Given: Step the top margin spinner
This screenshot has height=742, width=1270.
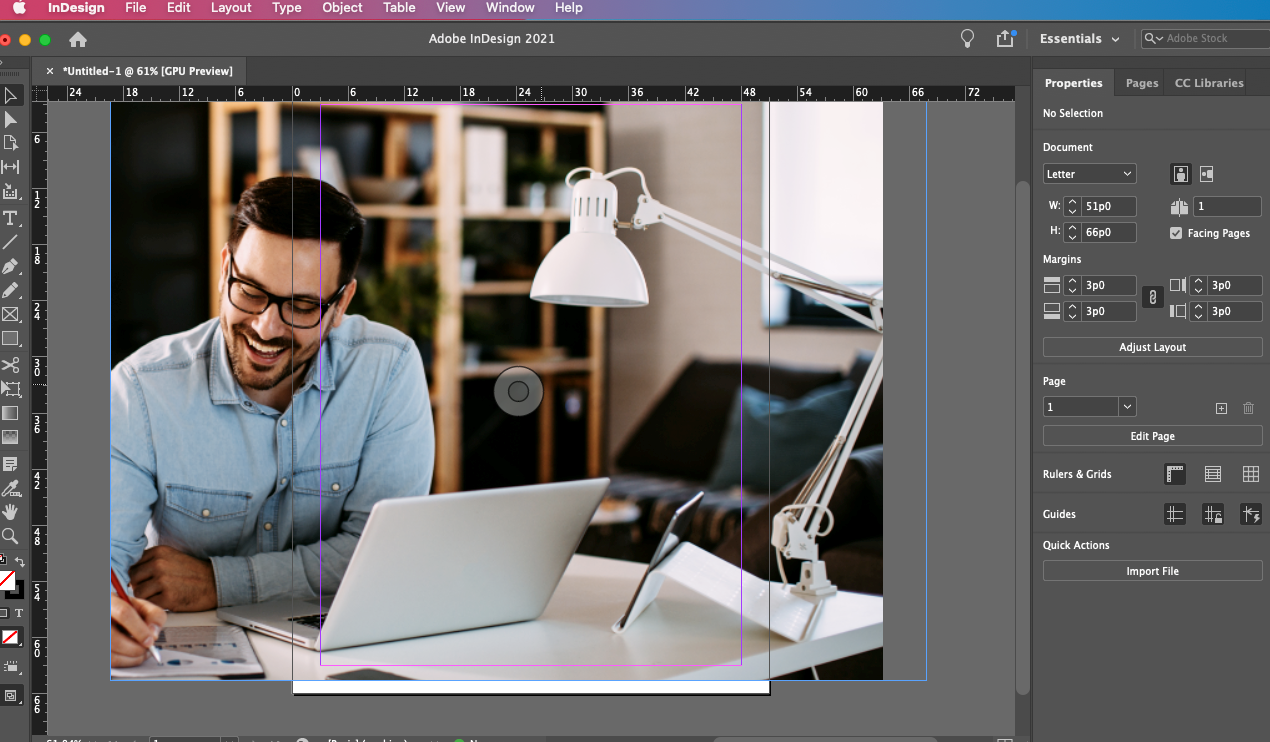Looking at the screenshot, I should tap(1072, 285).
